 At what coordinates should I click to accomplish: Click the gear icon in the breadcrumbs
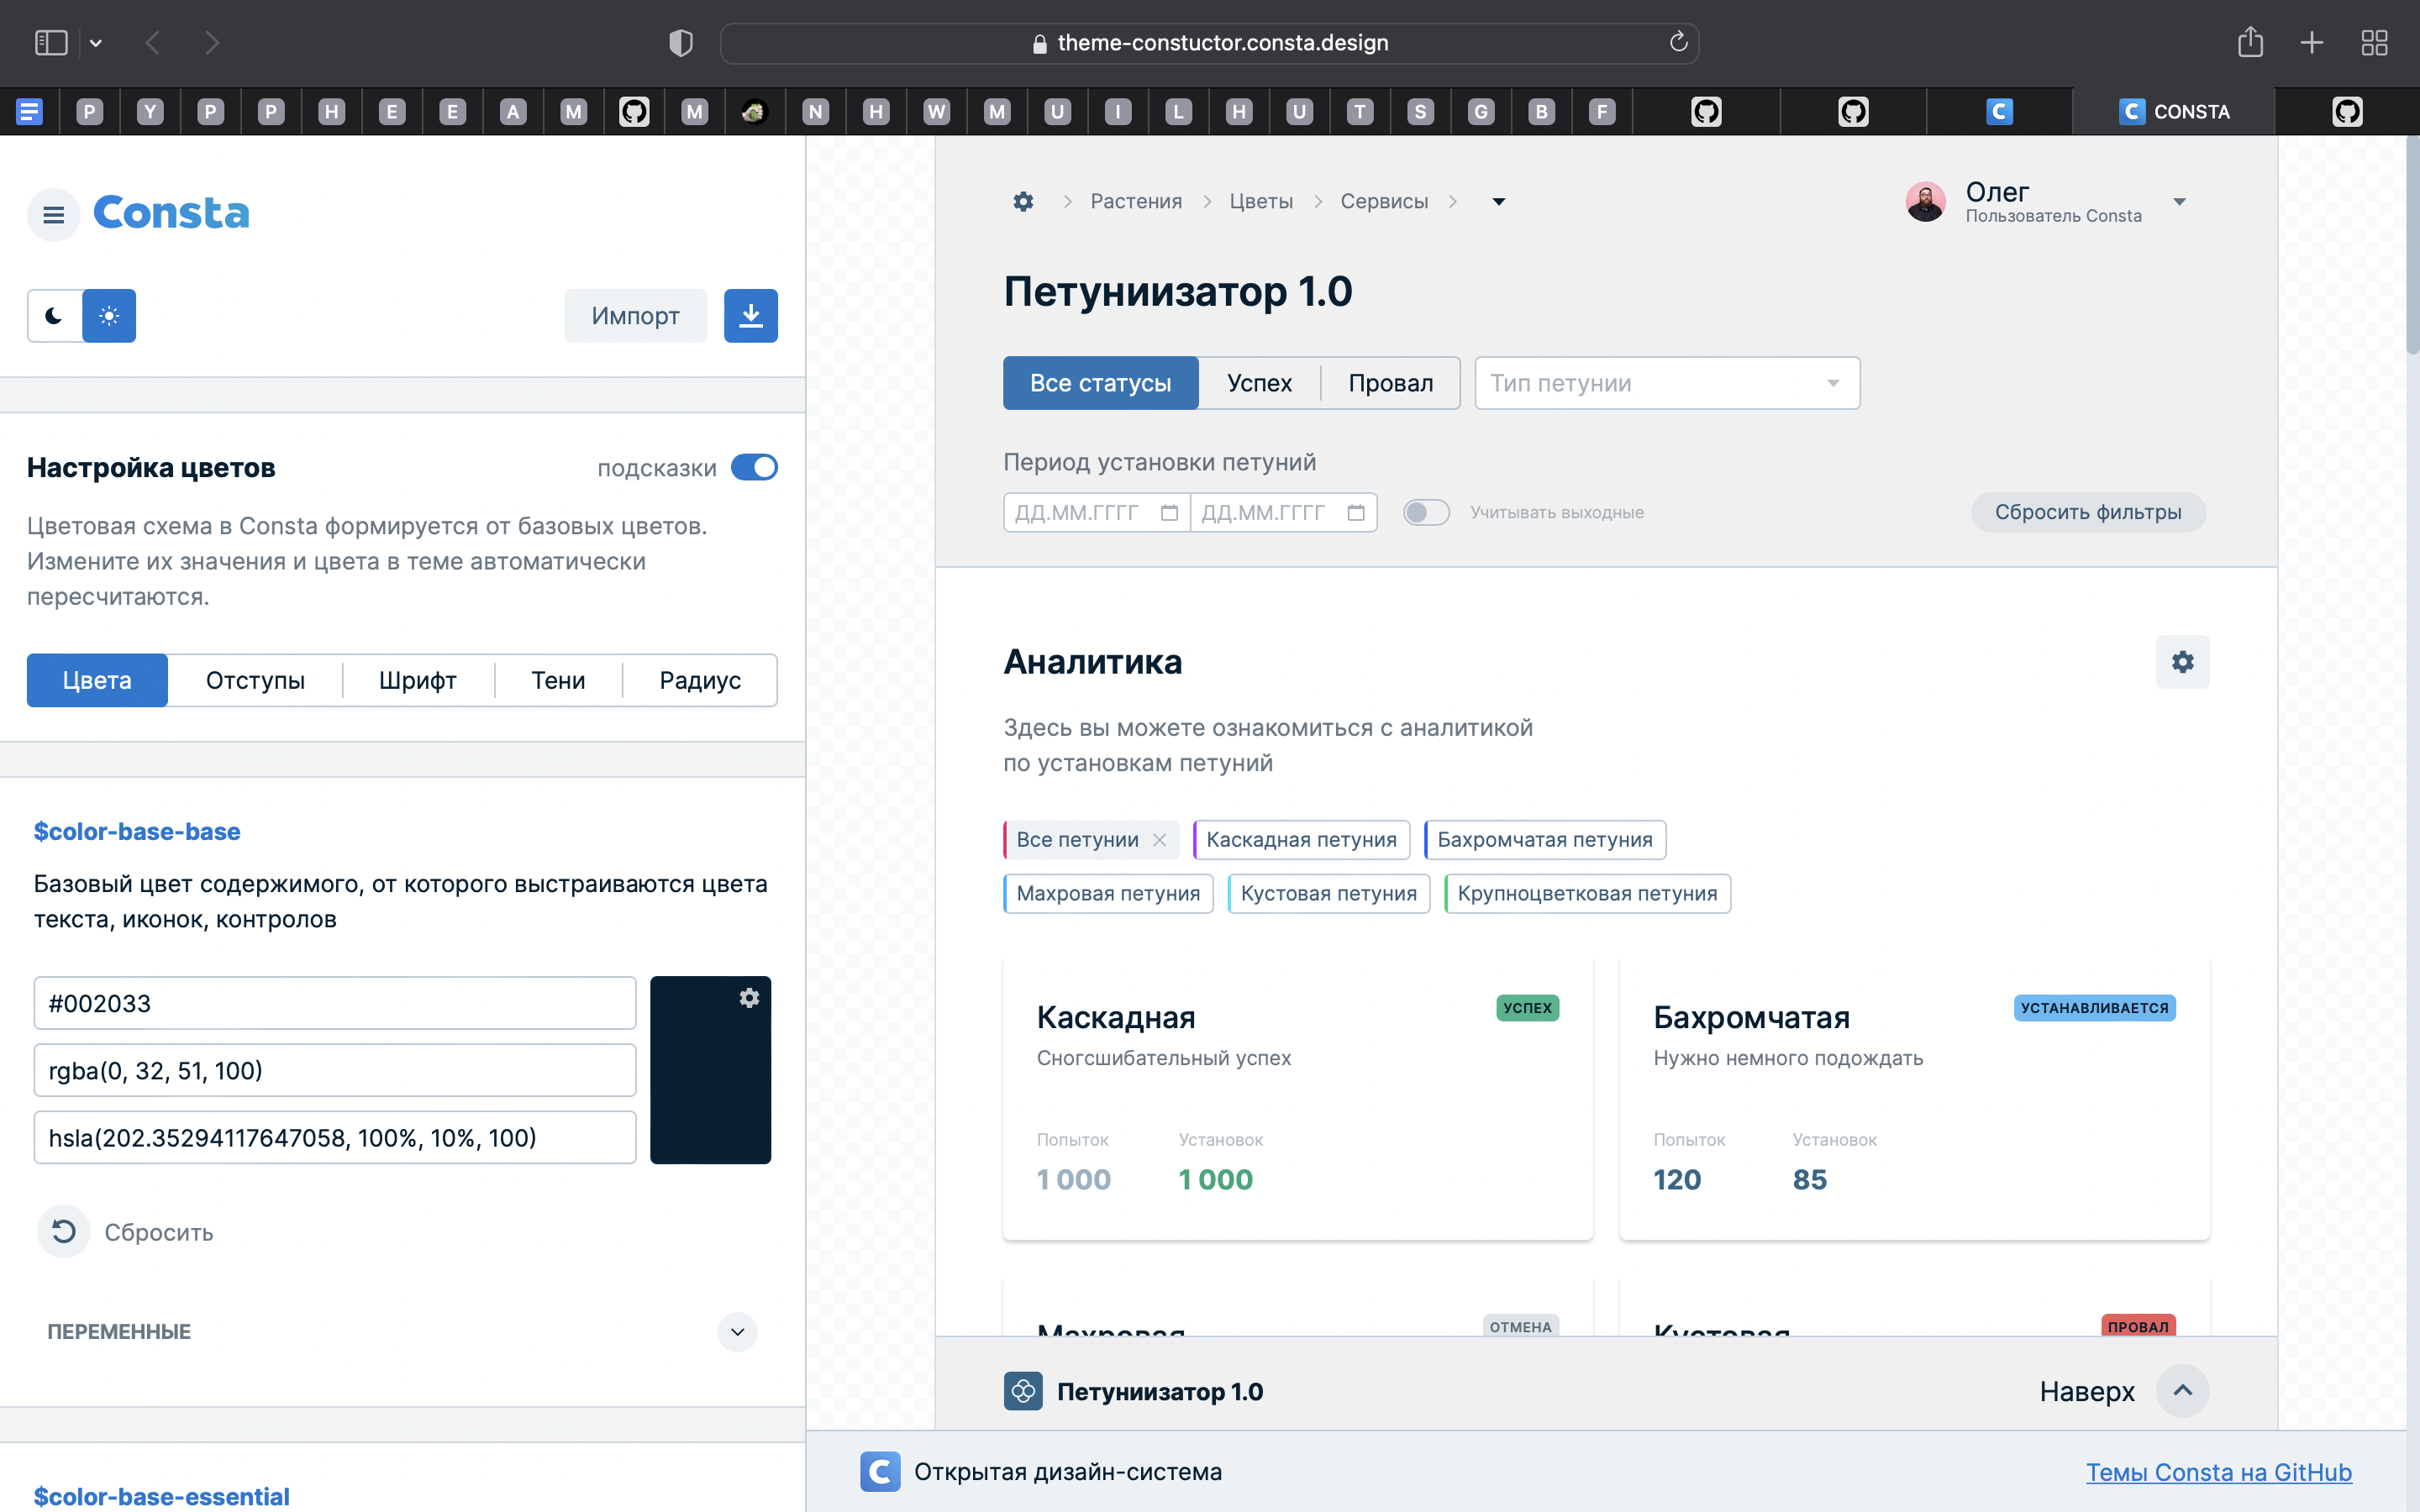(1023, 201)
